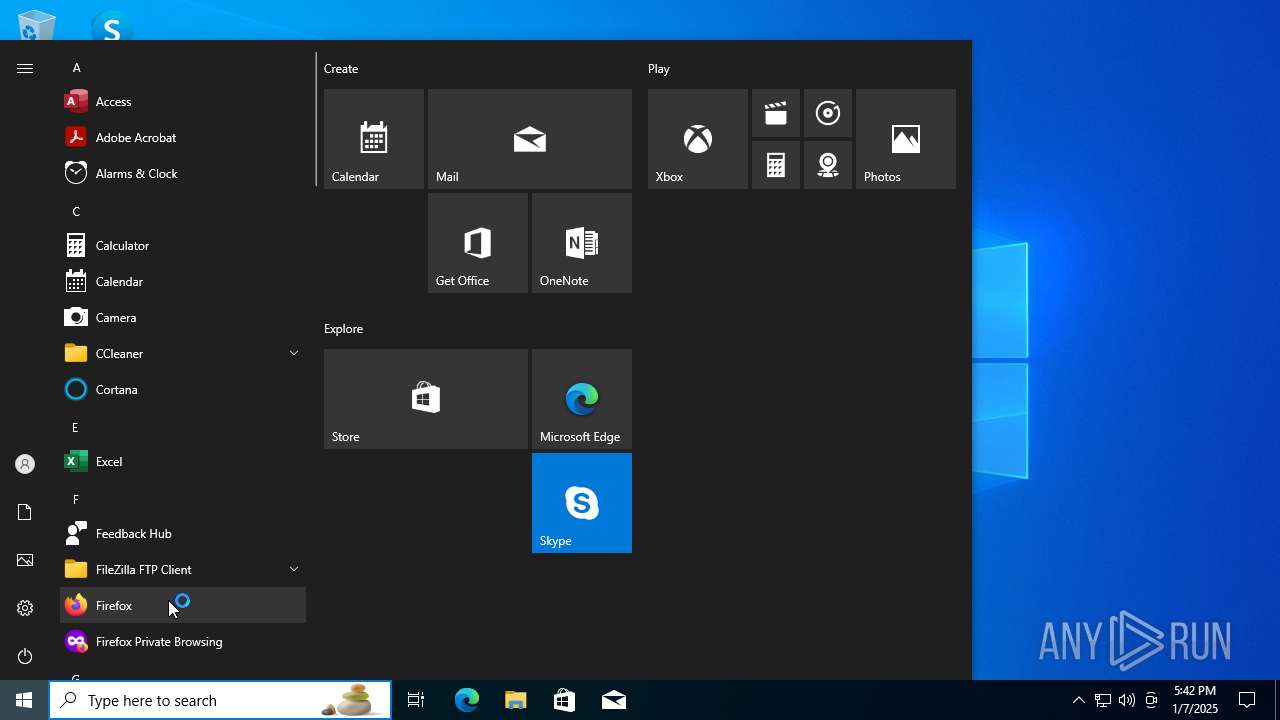Open the Microsoft Edge tile
The width and height of the screenshot is (1280, 720).
click(582, 399)
